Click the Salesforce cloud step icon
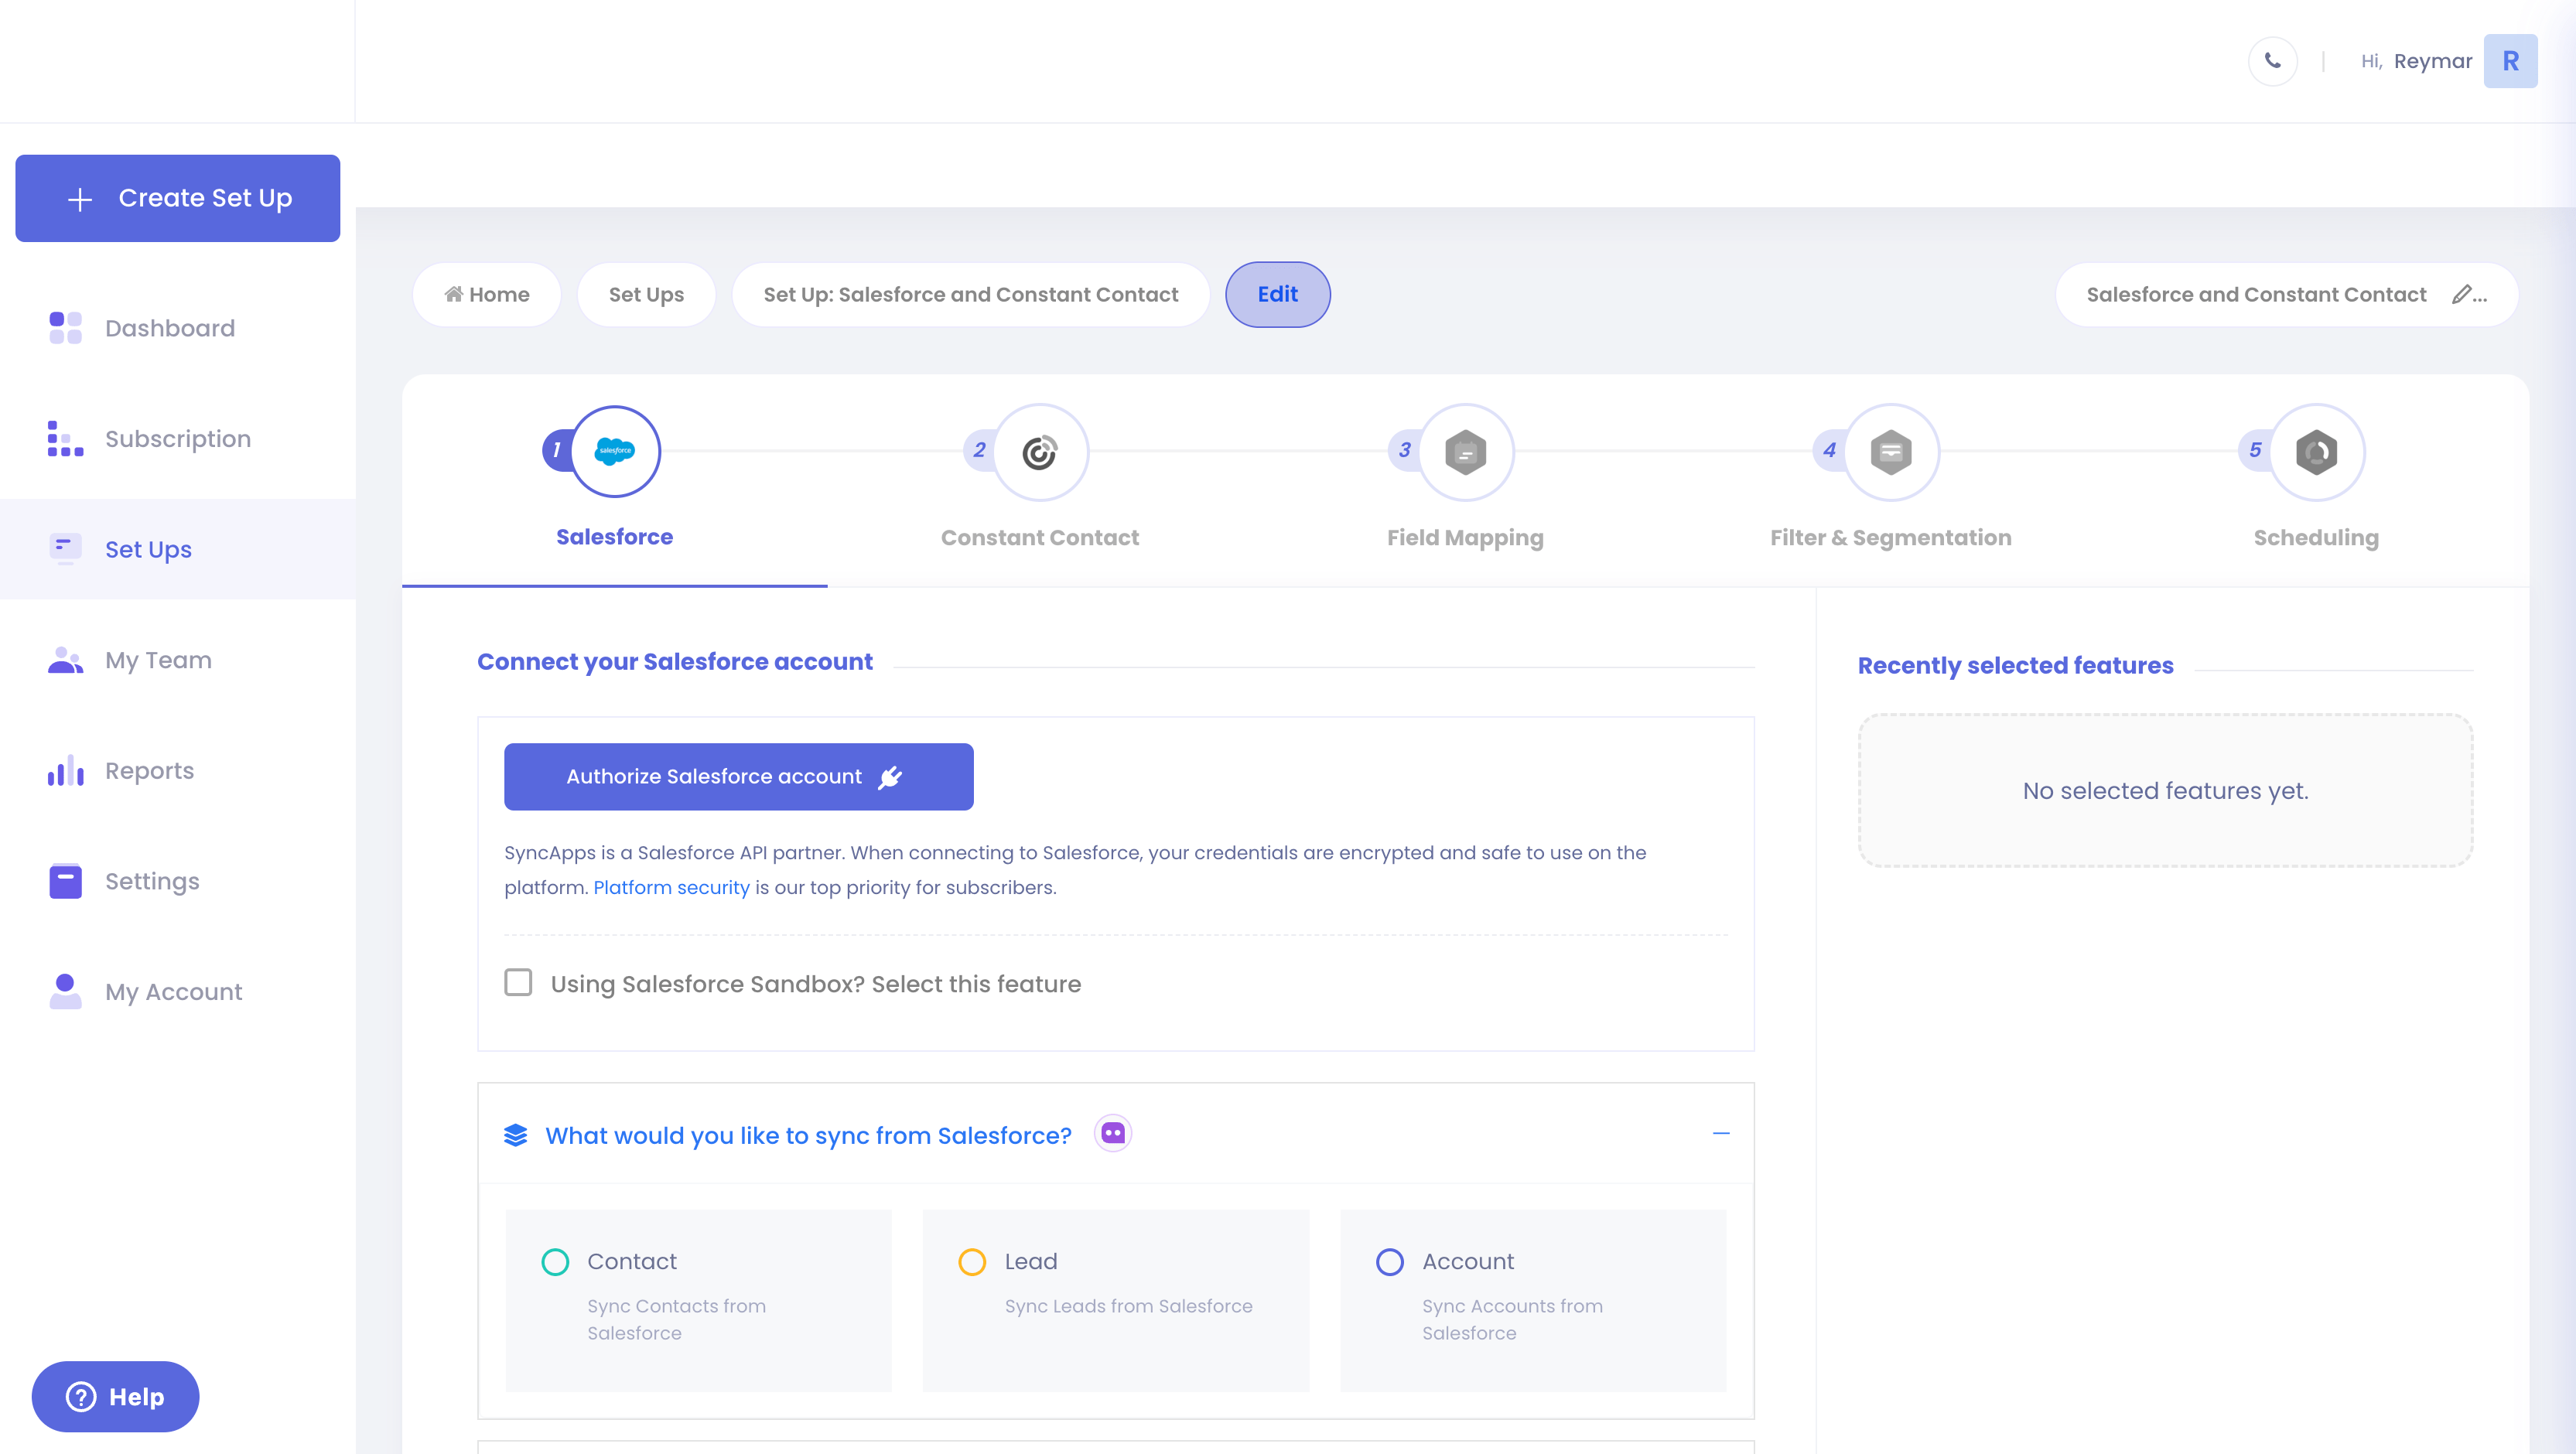2576x1454 pixels. [615, 451]
